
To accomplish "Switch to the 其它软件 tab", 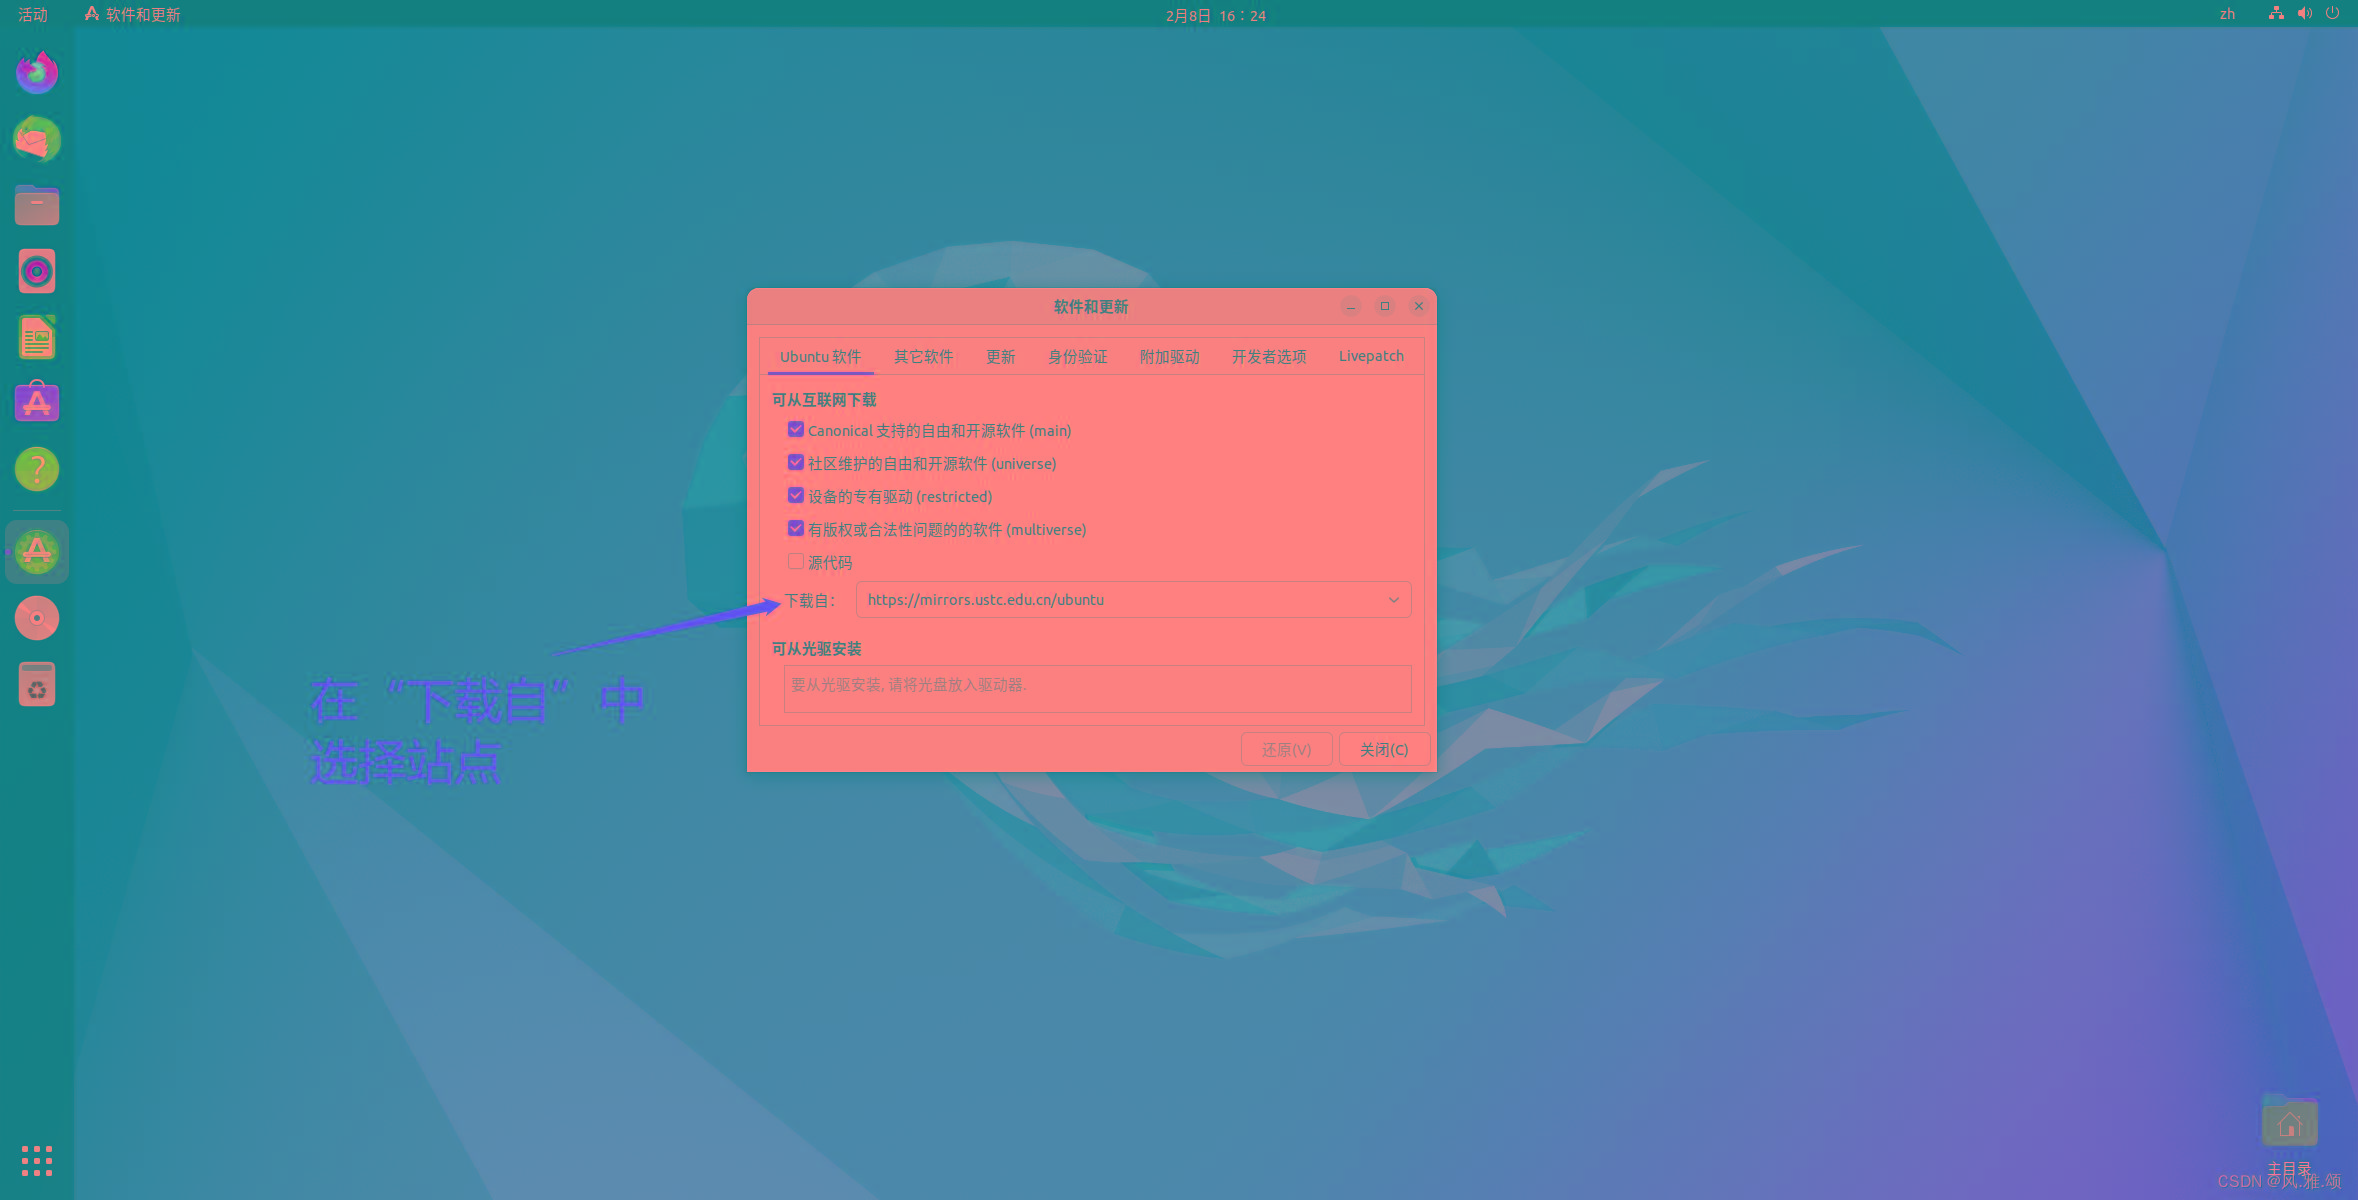I will click(x=923, y=357).
